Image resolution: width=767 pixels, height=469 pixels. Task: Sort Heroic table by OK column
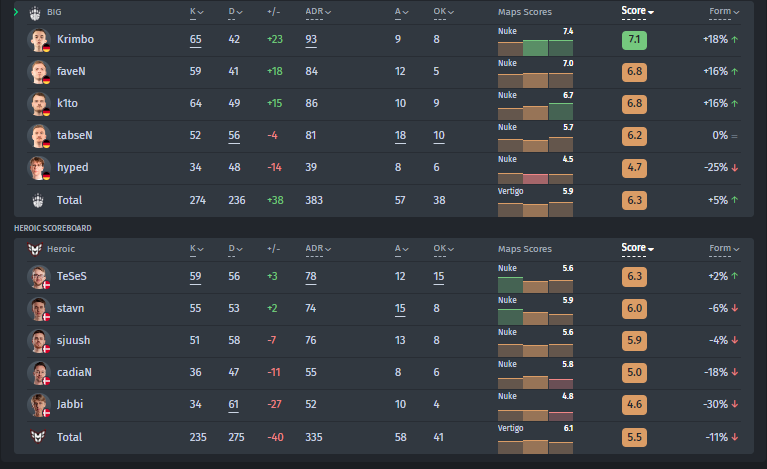444,248
